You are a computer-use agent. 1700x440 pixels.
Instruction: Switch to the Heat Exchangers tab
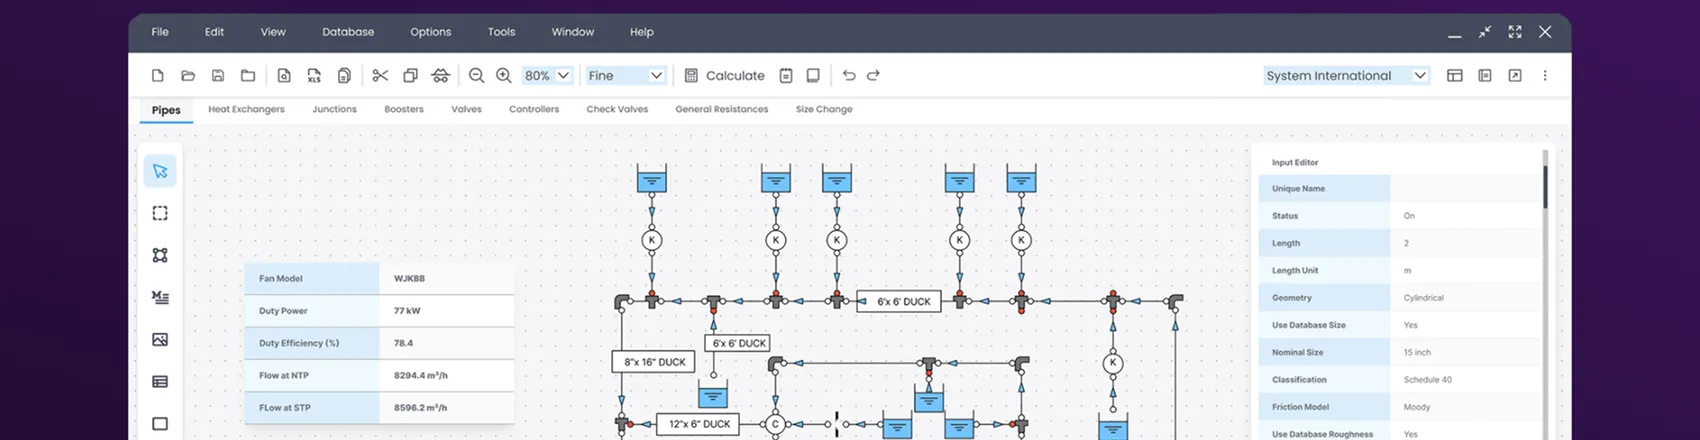246,109
